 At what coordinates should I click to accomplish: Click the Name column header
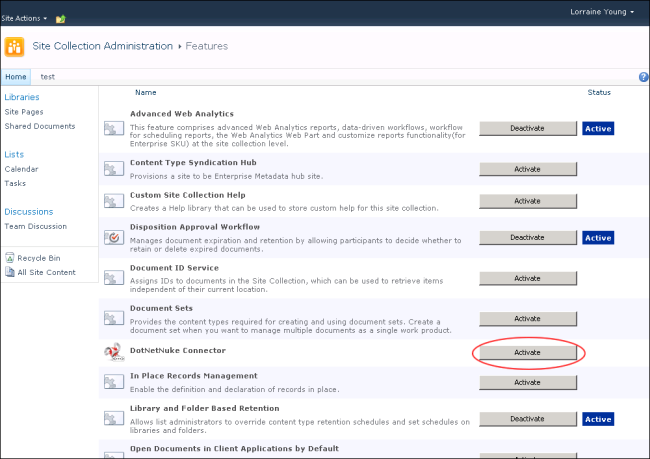[146, 92]
